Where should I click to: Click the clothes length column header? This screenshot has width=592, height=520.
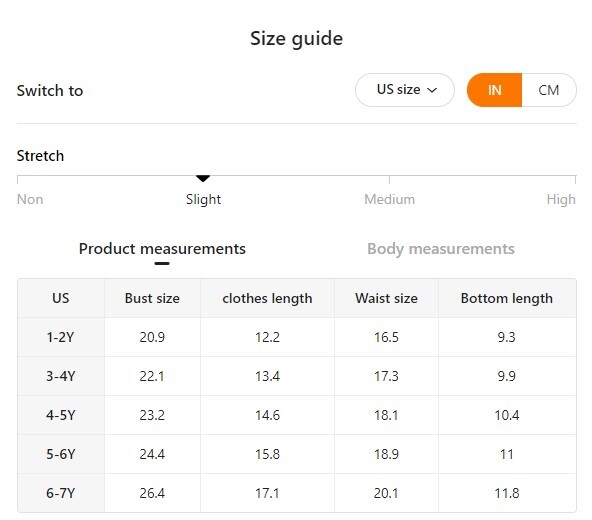click(267, 298)
